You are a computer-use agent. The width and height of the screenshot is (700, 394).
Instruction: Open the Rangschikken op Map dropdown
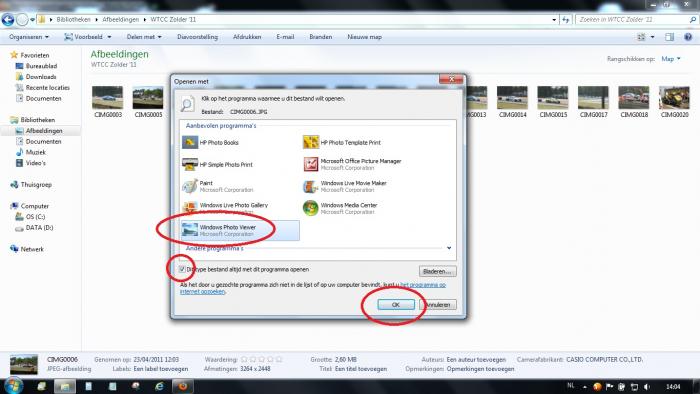pos(671,59)
